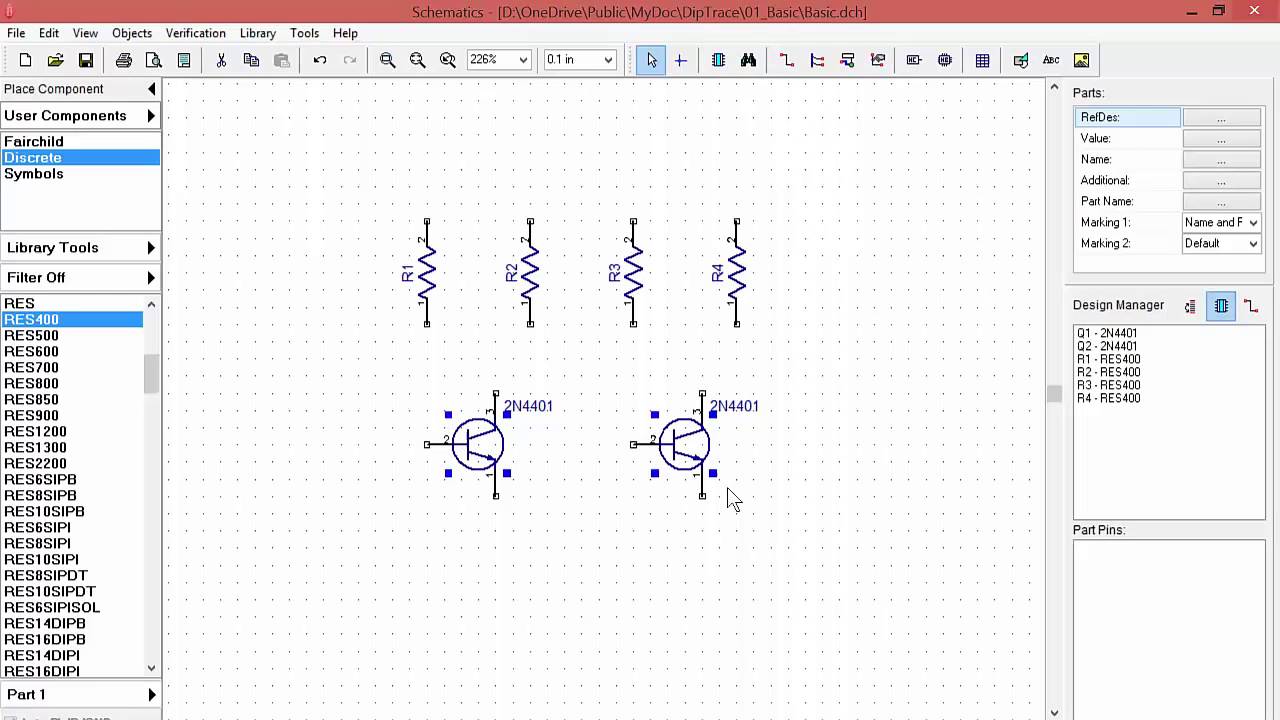
Task: Copy the selected objects
Action: 251,60
